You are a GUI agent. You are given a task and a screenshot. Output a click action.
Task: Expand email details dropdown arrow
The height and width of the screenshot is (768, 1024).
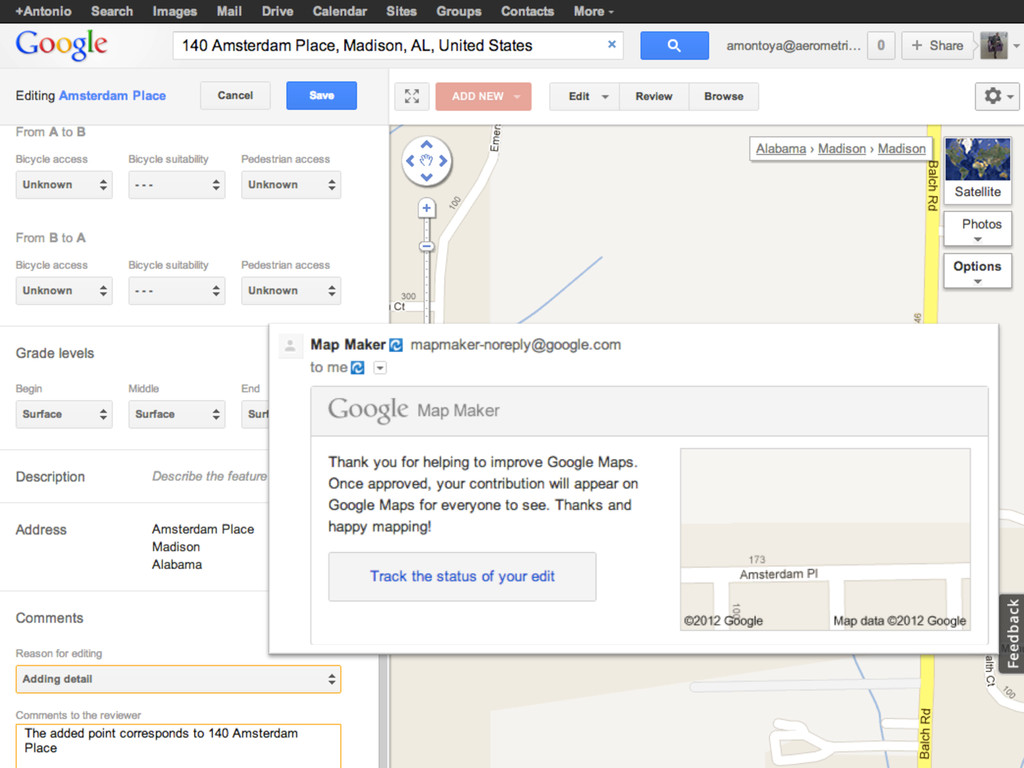tap(380, 368)
